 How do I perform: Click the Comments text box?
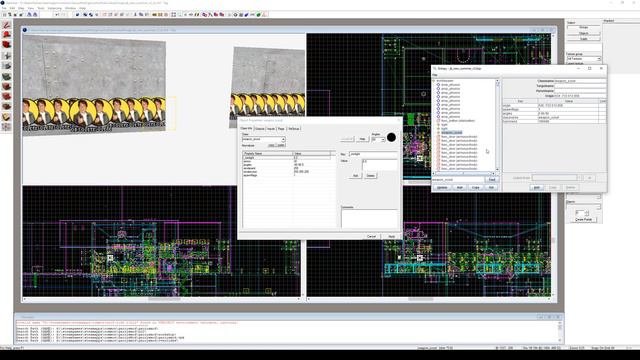pyautogui.click(x=369, y=218)
